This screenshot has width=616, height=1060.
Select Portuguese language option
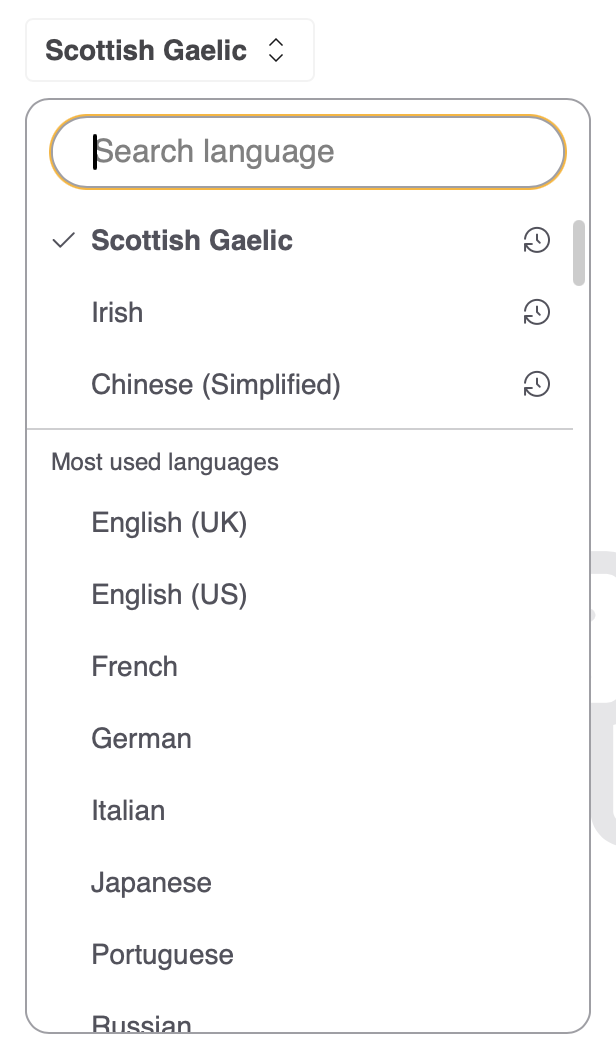click(x=162, y=955)
